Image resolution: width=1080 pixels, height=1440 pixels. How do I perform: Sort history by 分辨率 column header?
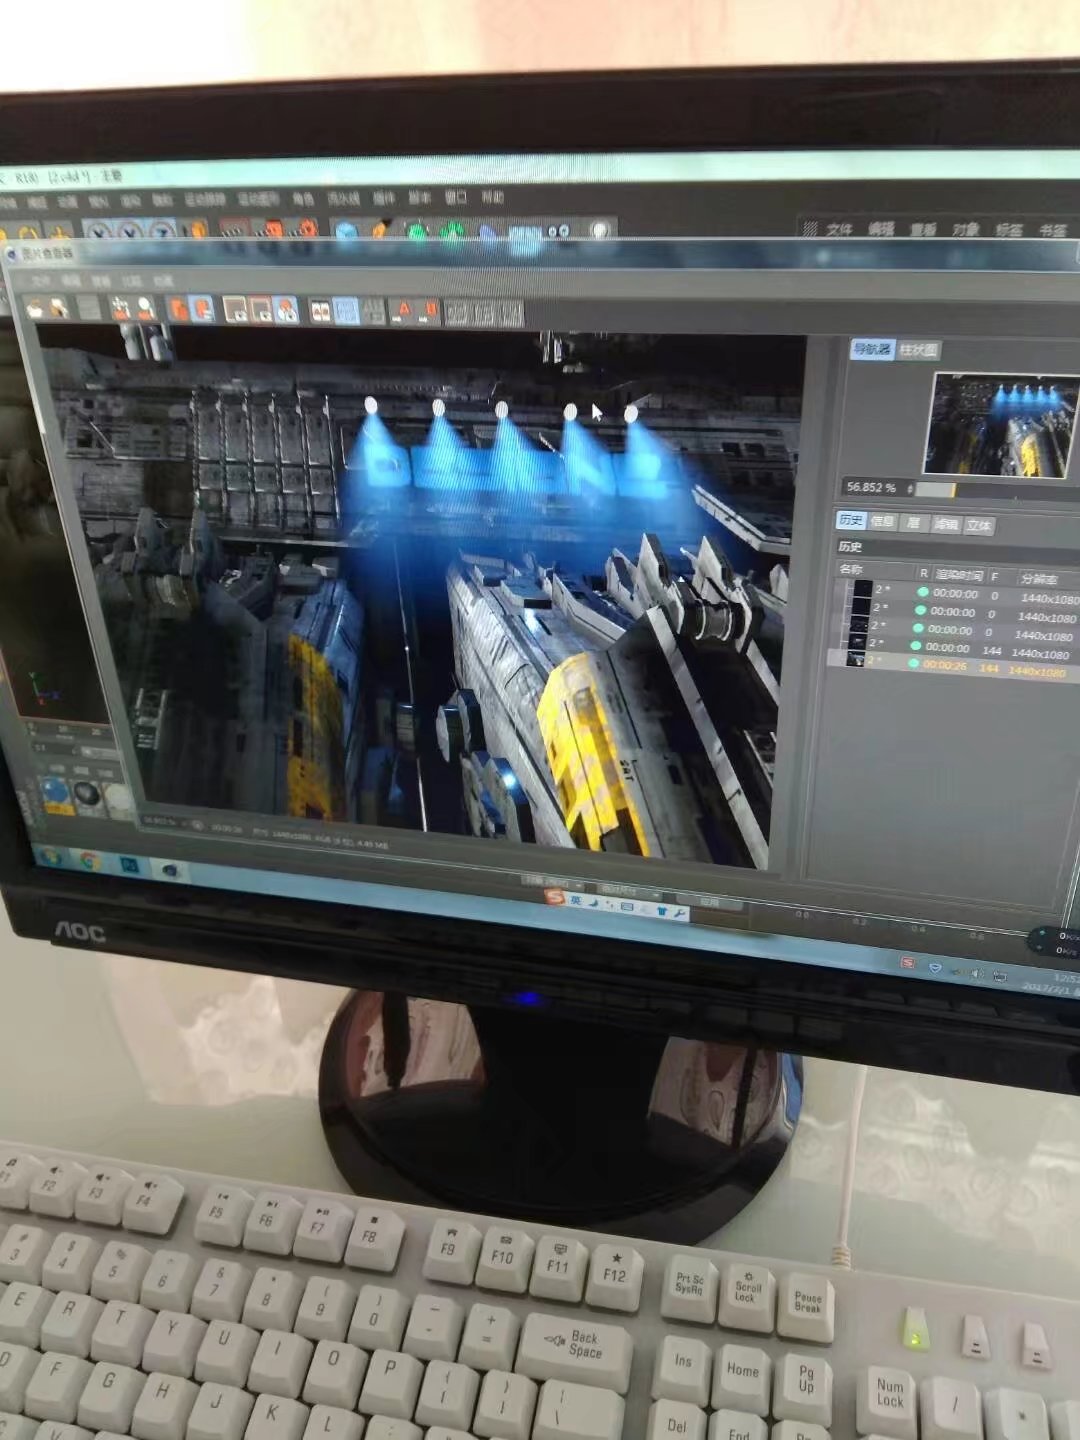click(x=1038, y=578)
